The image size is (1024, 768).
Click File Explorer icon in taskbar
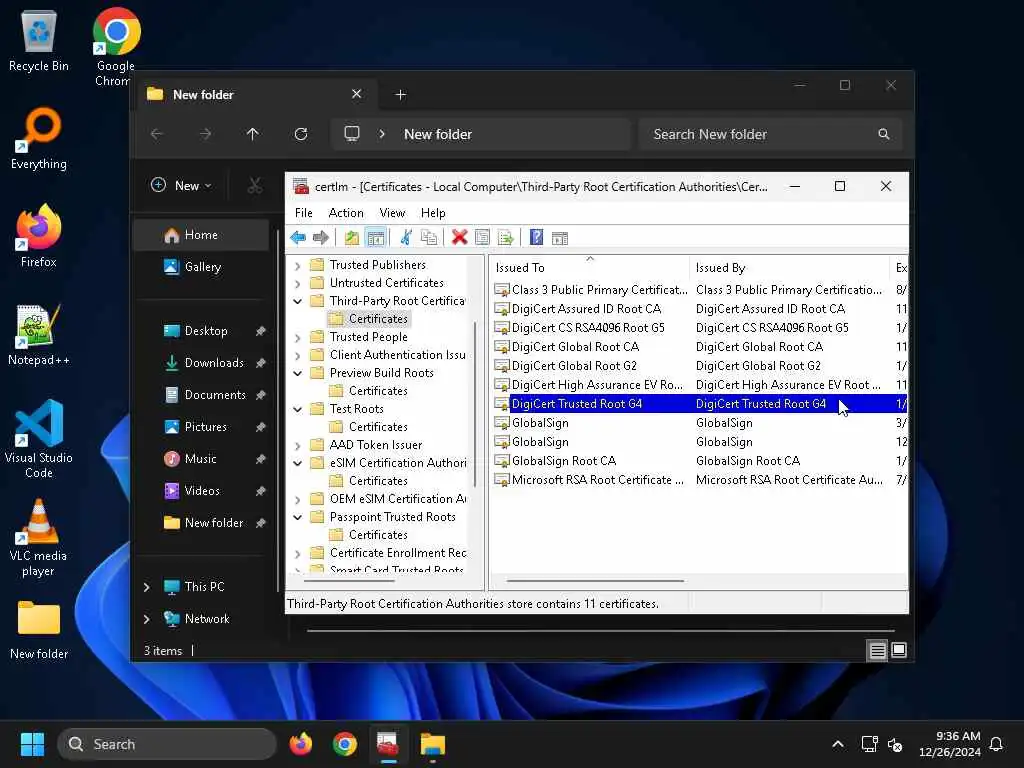pyautogui.click(x=432, y=744)
